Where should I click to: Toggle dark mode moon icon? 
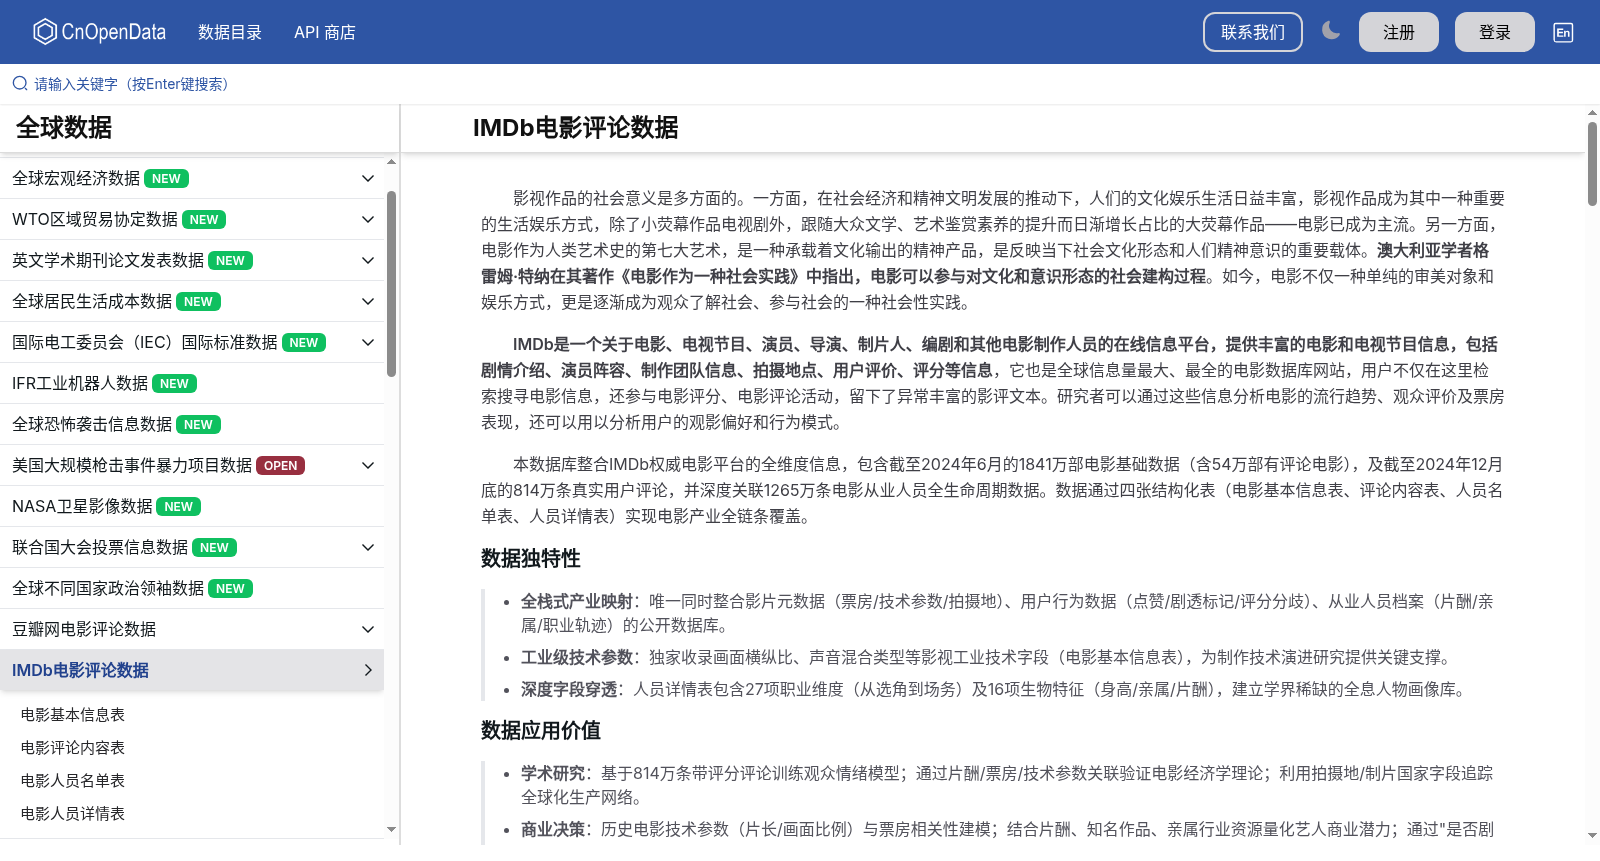pos(1330,31)
